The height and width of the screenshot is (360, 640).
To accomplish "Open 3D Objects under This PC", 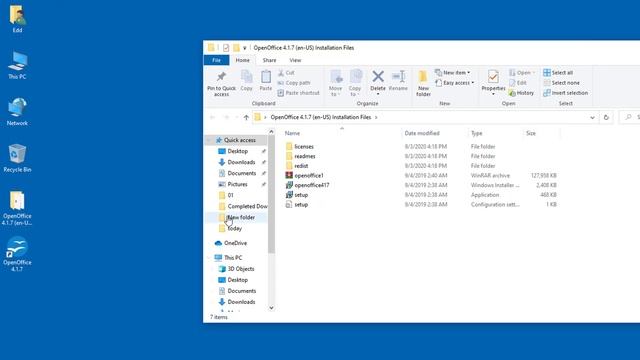I will [240, 269].
